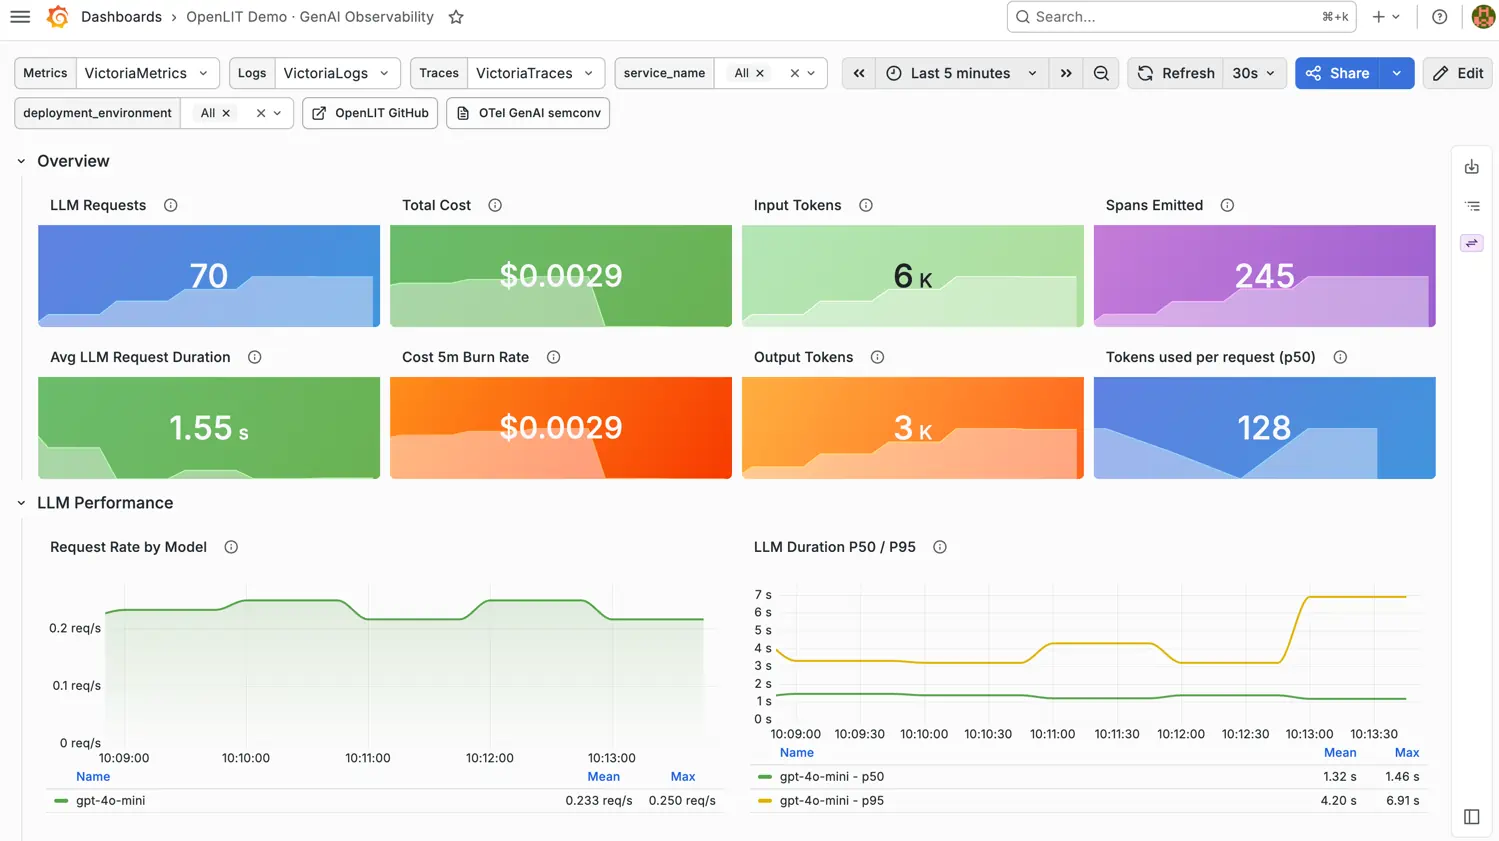Click the Spans Emitted 245 stat panel
This screenshot has height=841, width=1499.
(x=1265, y=276)
